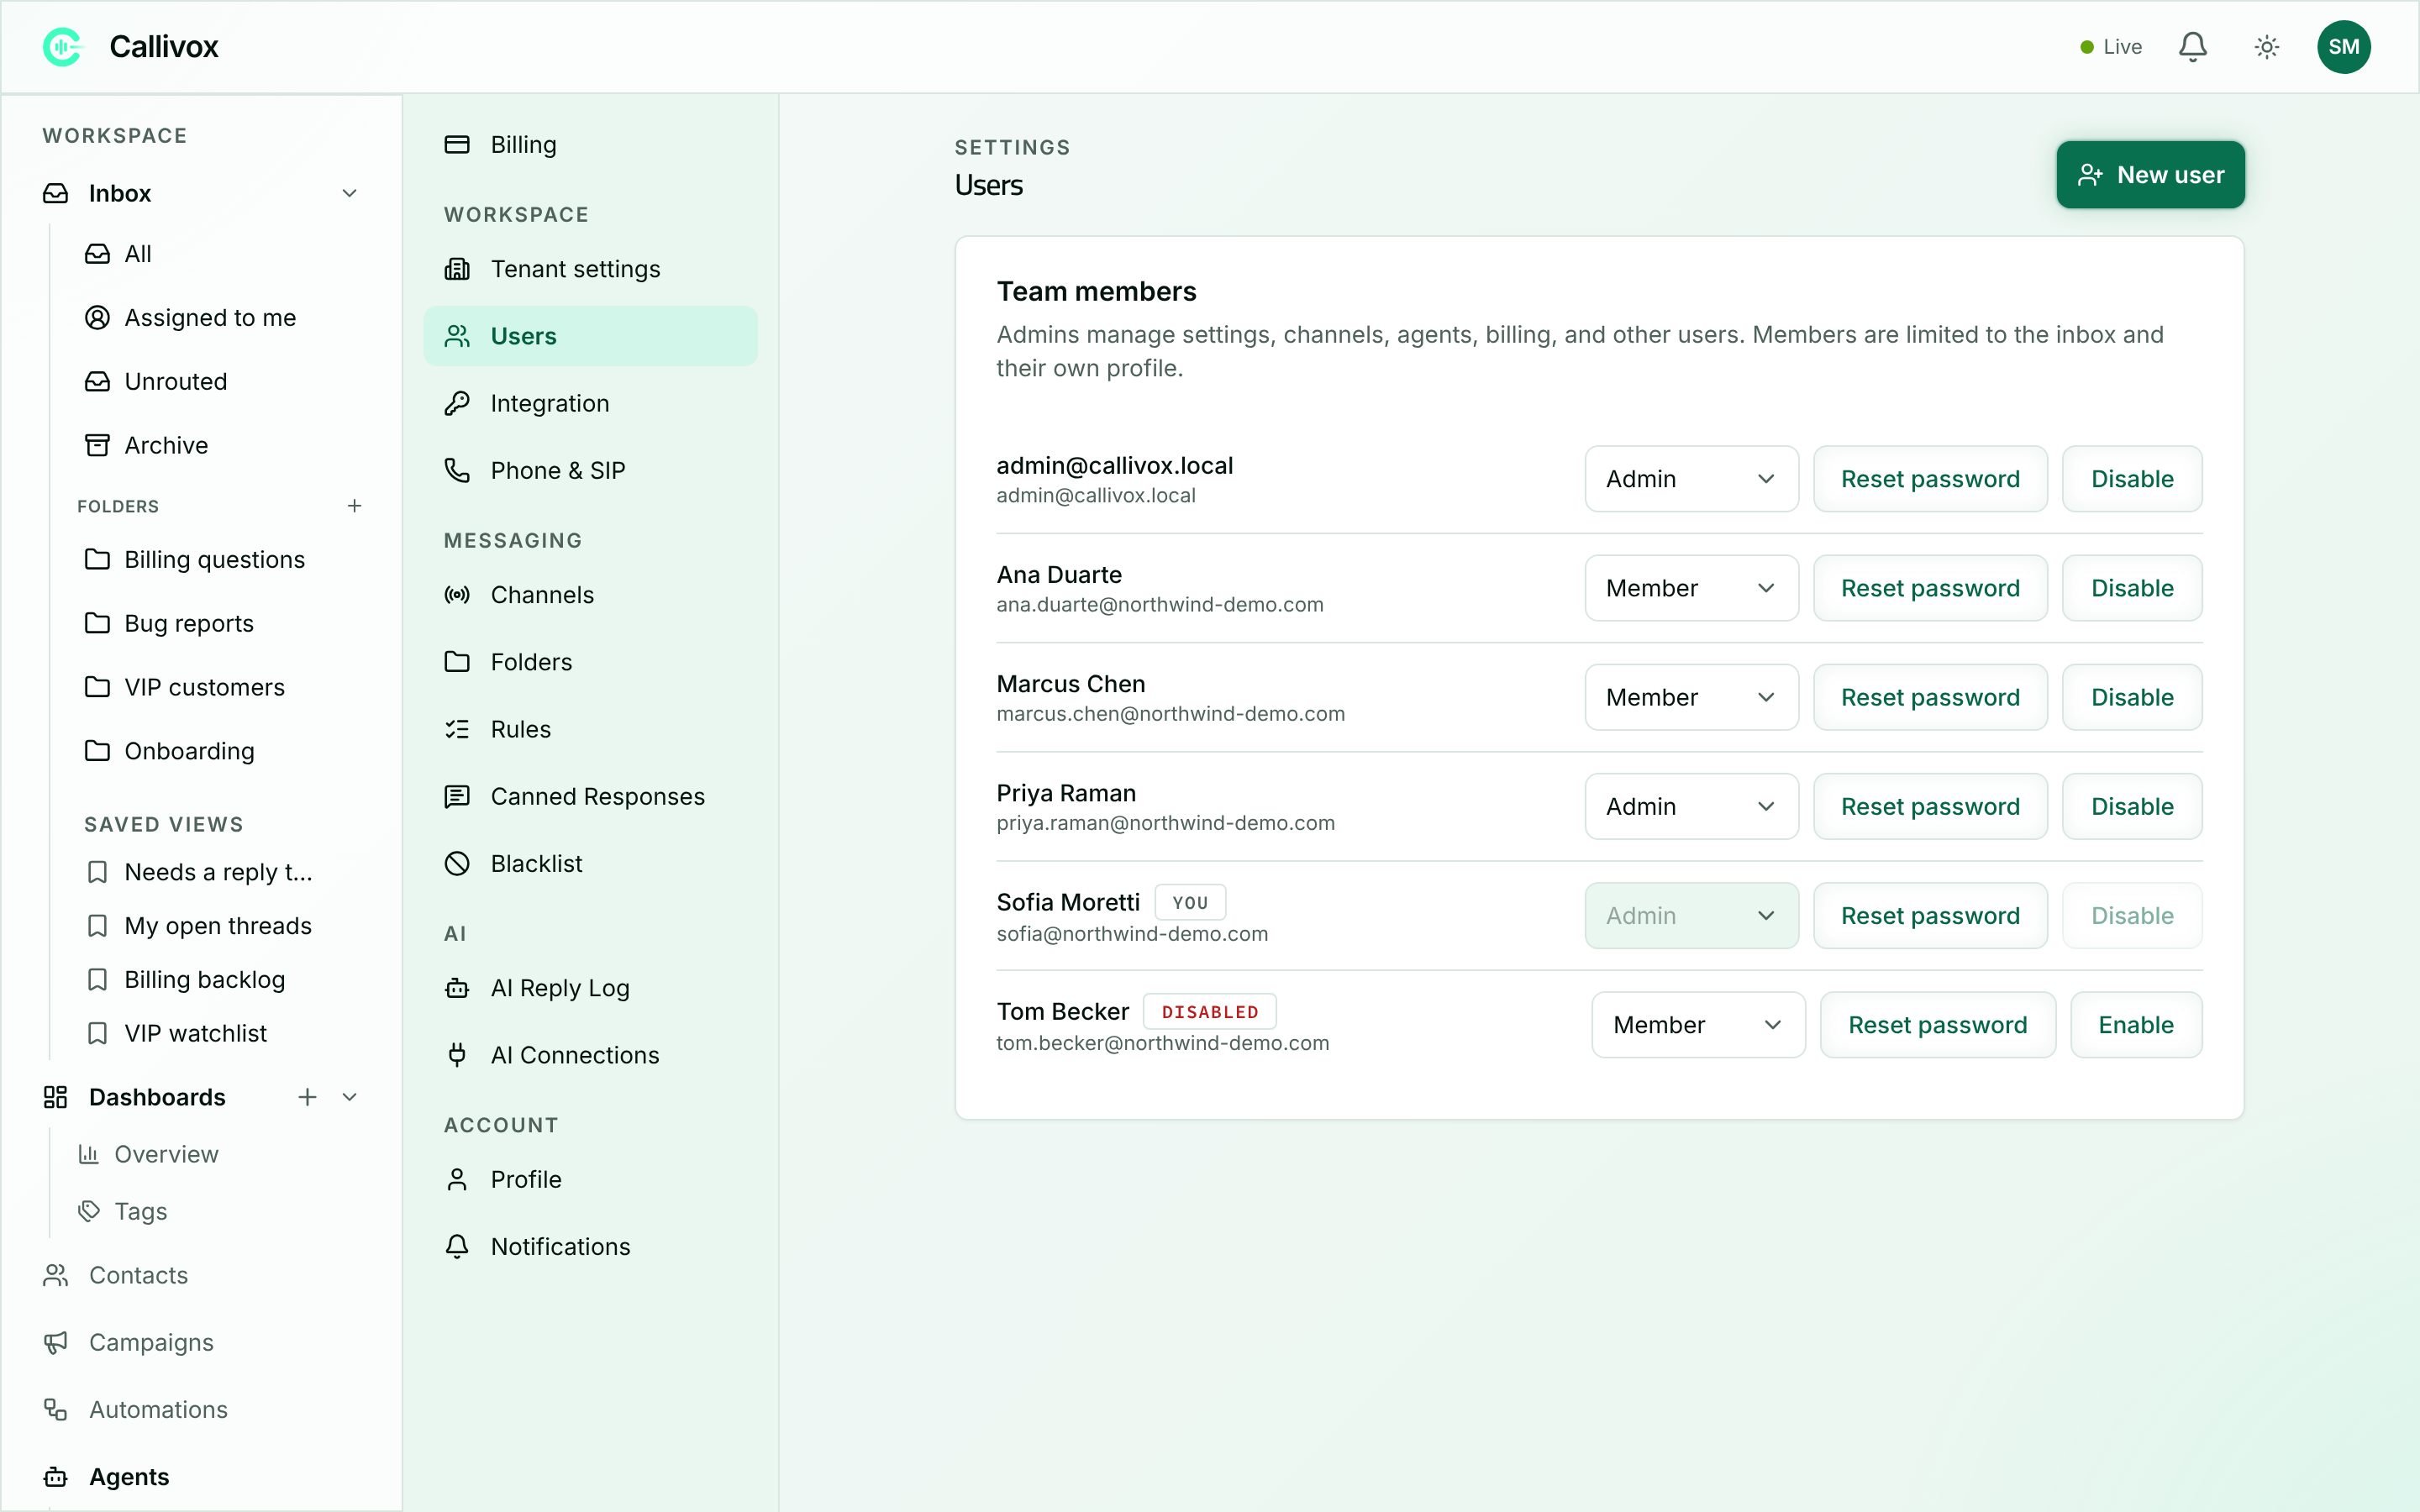Reset password for Ana Duarte
Screen dimensions: 2420x1512
click(1930, 588)
